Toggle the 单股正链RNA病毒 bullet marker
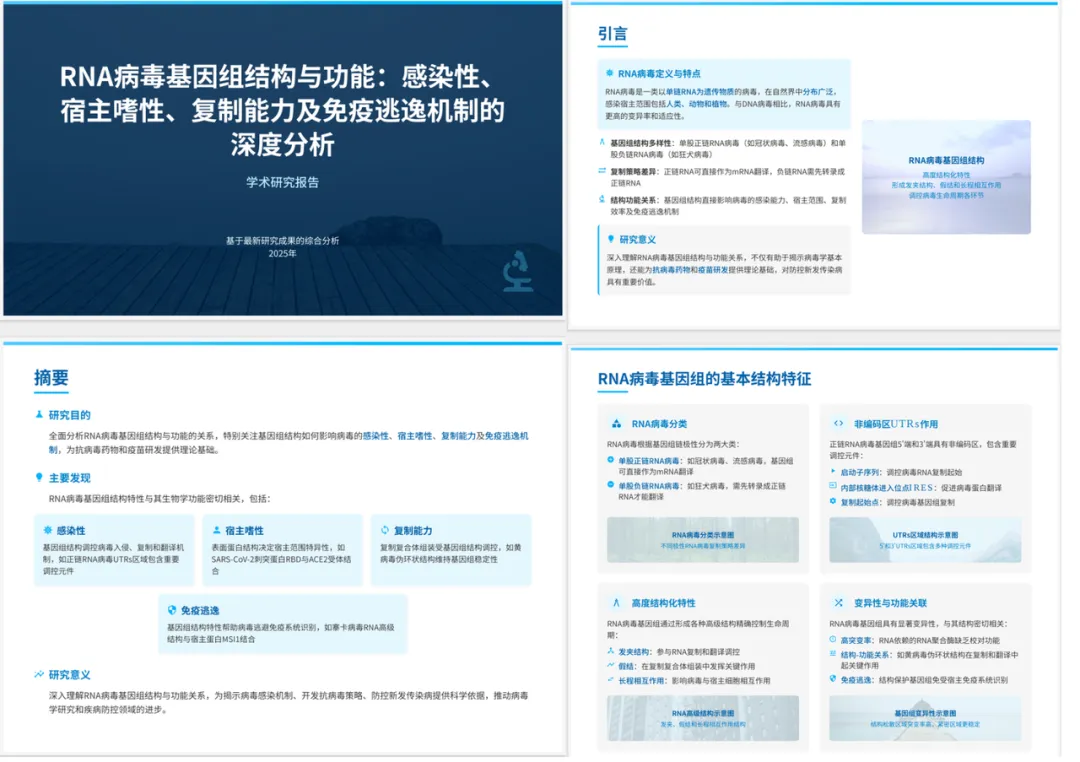The width and height of the screenshot is (1080, 762). tap(611, 460)
